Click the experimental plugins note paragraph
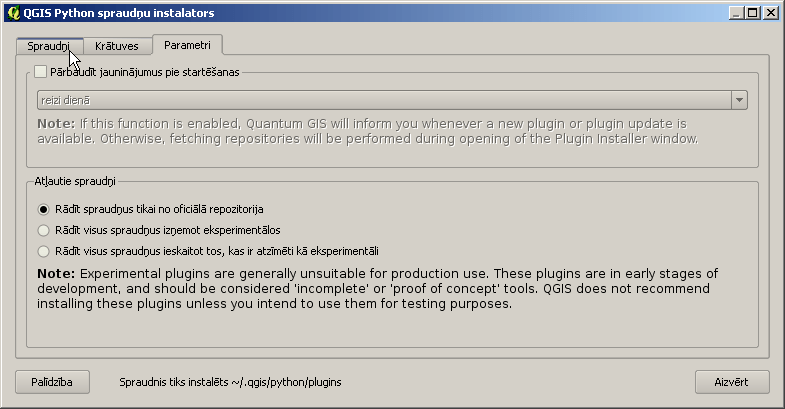 378,288
